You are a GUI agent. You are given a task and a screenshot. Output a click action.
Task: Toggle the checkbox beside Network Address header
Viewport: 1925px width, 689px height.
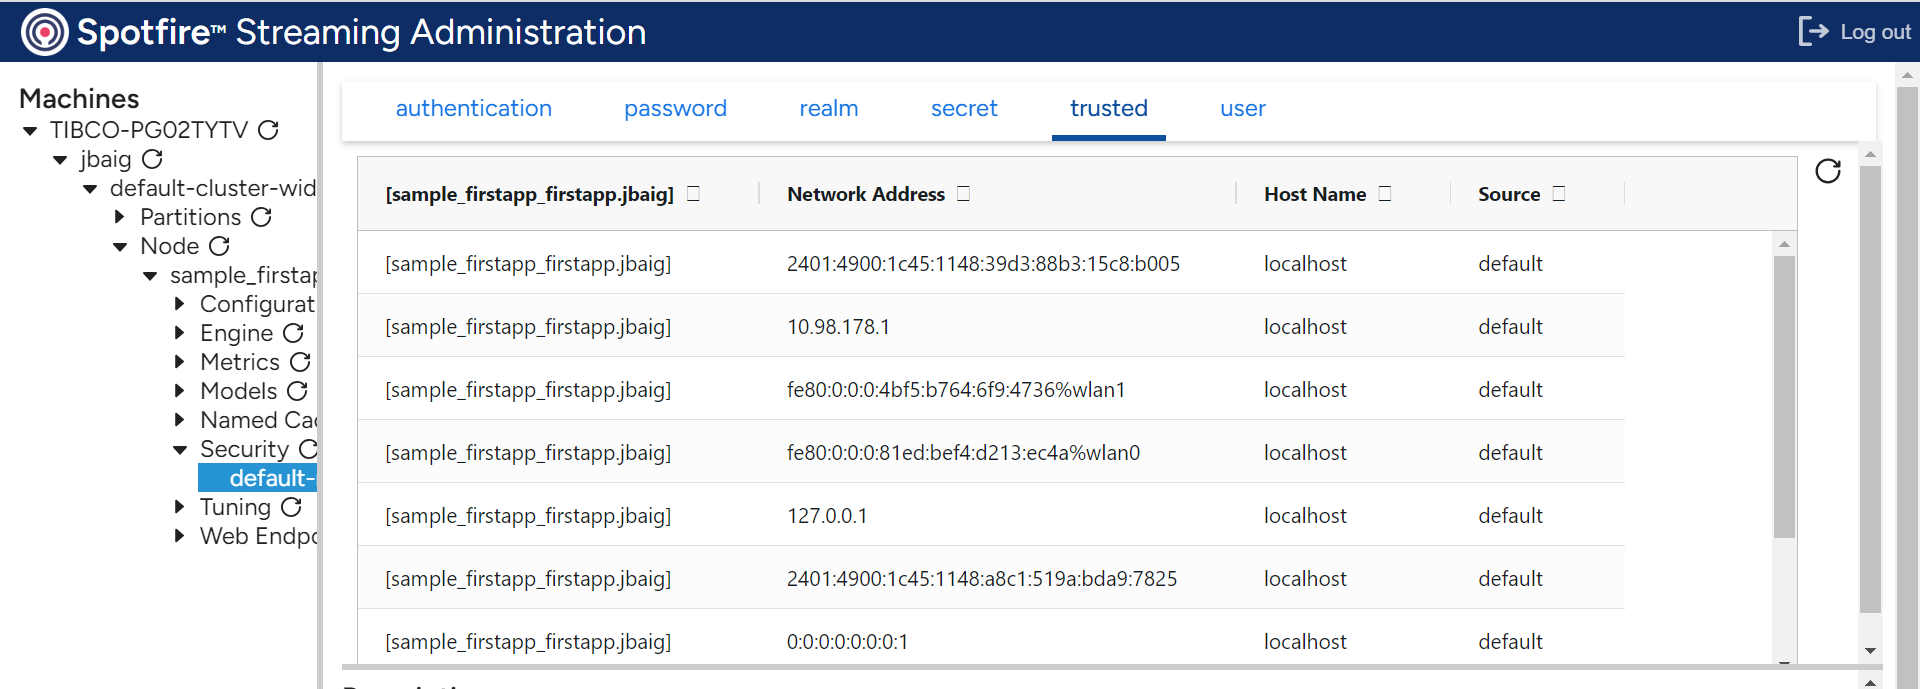tap(963, 192)
